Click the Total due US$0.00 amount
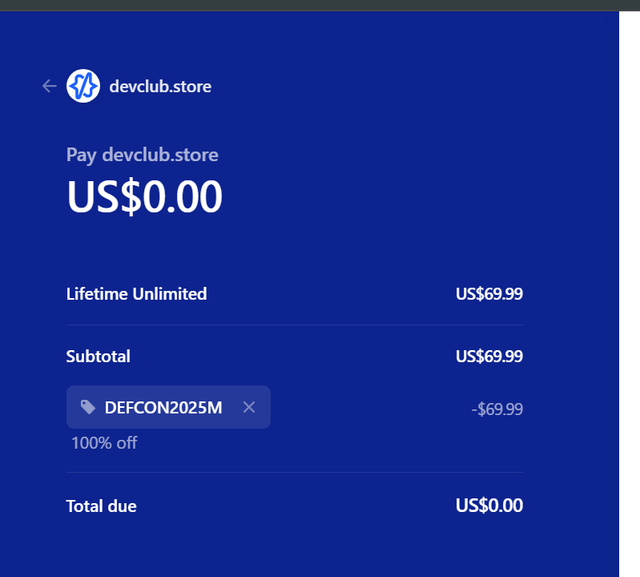Viewport: 640px width, 577px height. pos(489,506)
